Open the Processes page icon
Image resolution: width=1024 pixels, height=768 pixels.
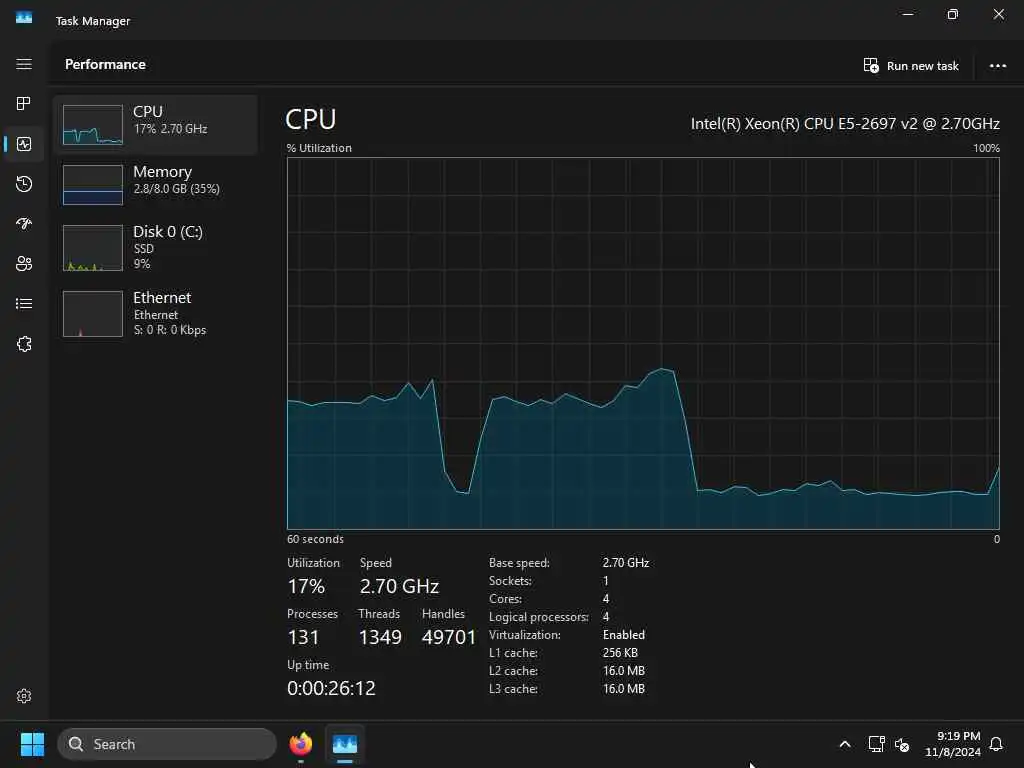(x=24, y=103)
